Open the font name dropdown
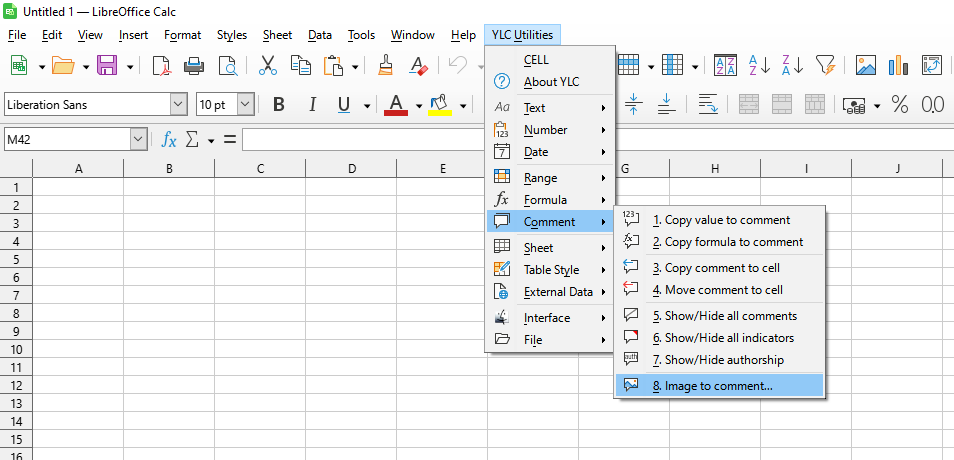This screenshot has height=460, width=954. click(x=178, y=105)
